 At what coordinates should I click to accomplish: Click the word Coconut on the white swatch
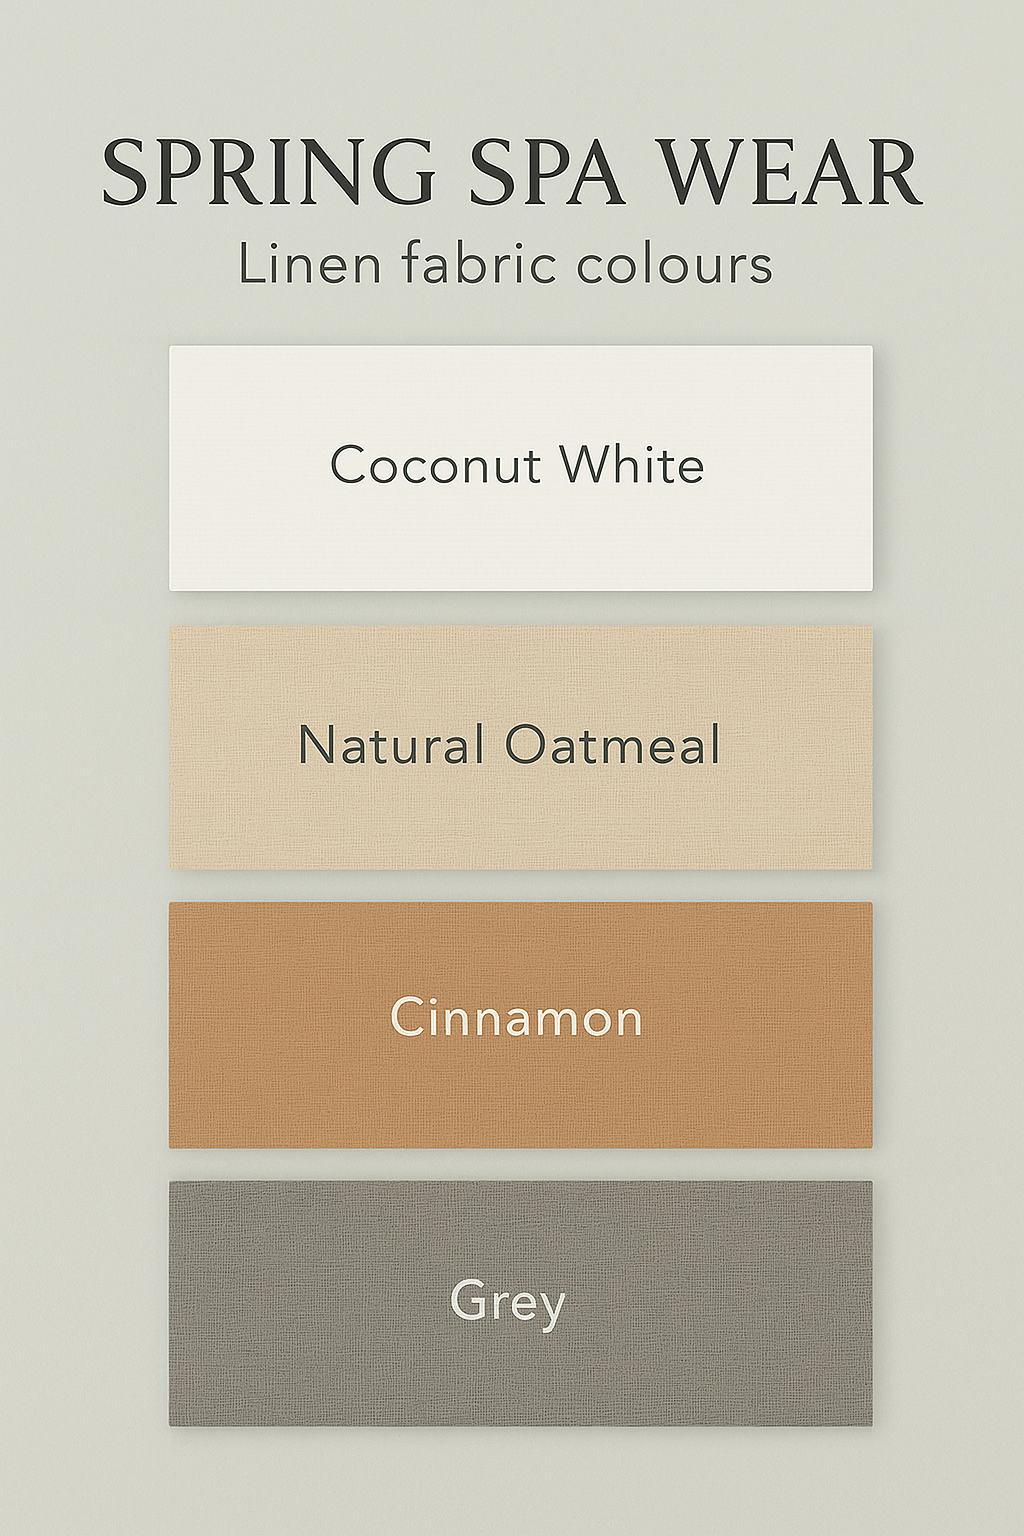pos(436,466)
